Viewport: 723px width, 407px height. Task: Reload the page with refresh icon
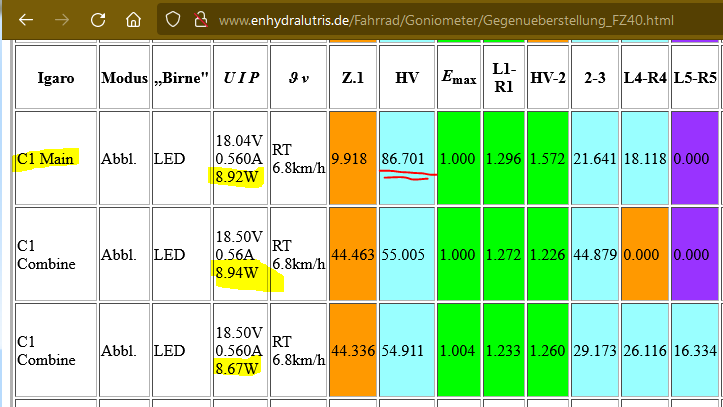click(98, 20)
